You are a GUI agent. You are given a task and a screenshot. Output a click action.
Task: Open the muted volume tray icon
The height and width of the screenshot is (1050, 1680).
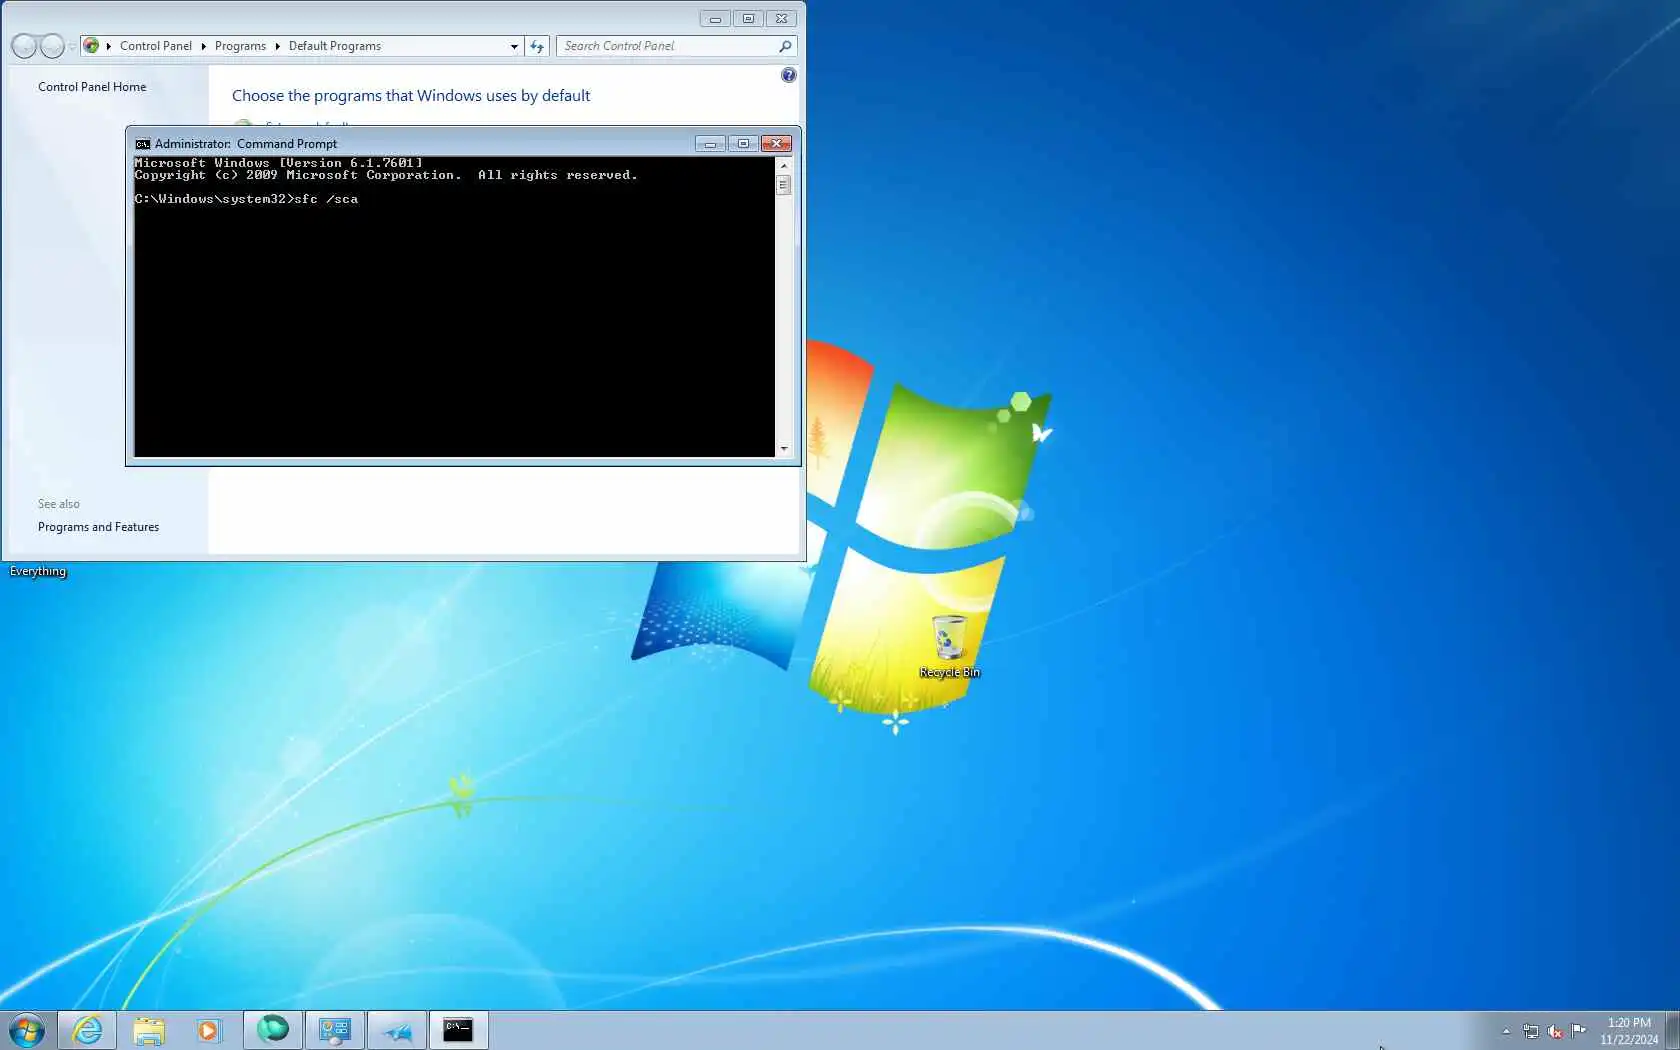click(x=1555, y=1031)
